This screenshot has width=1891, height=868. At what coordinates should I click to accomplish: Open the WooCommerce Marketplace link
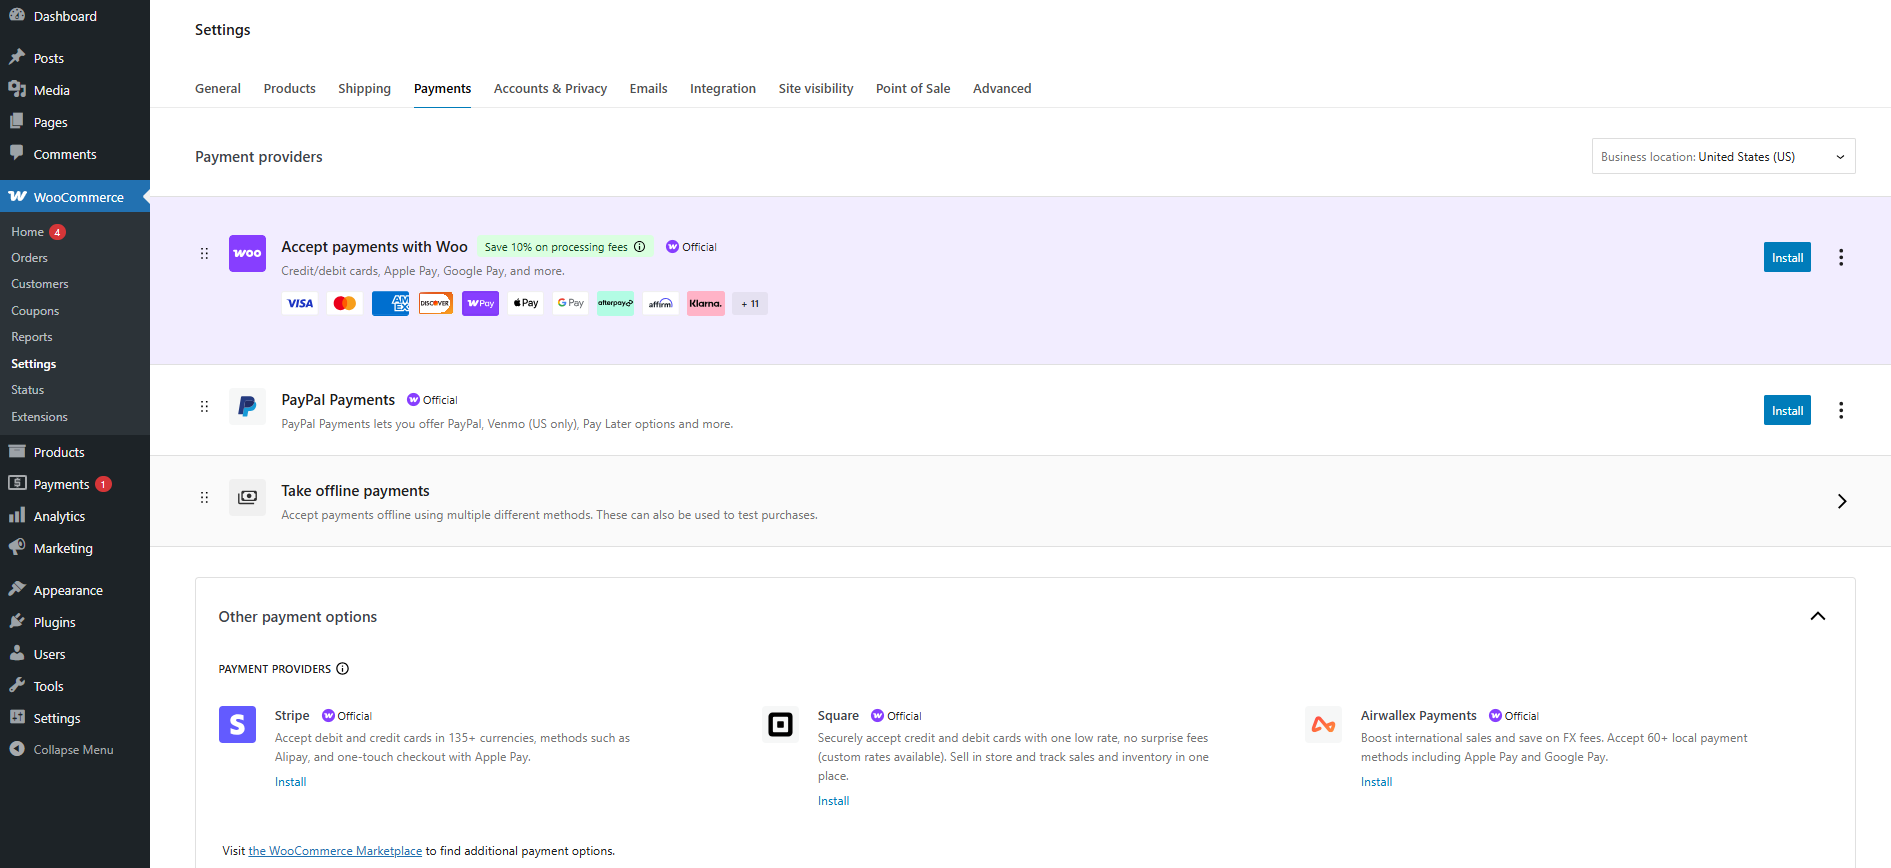point(335,851)
